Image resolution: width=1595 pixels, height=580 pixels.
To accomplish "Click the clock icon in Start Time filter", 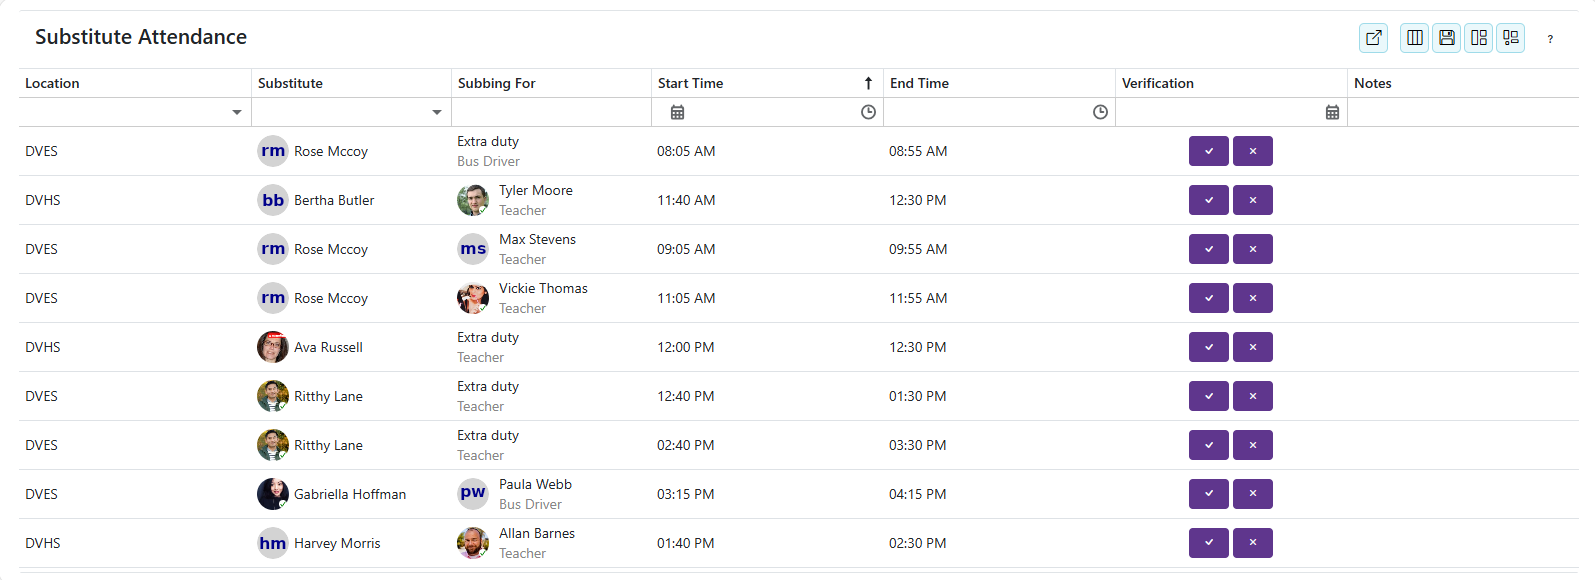I will tap(868, 112).
